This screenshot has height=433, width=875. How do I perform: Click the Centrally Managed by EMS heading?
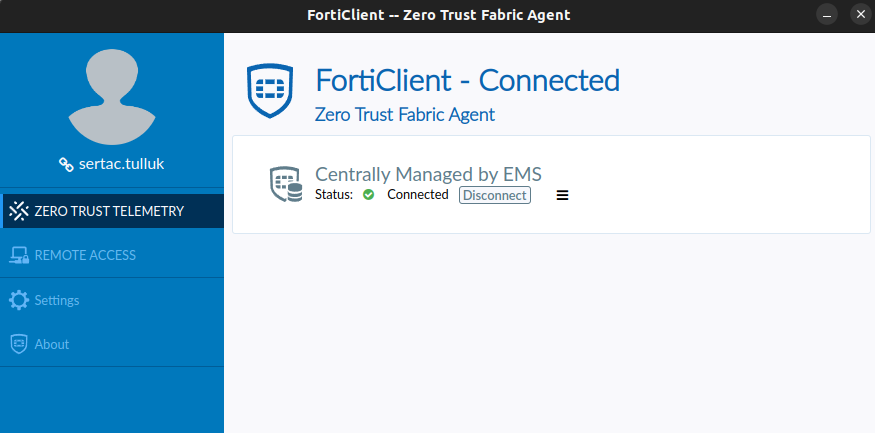428,174
